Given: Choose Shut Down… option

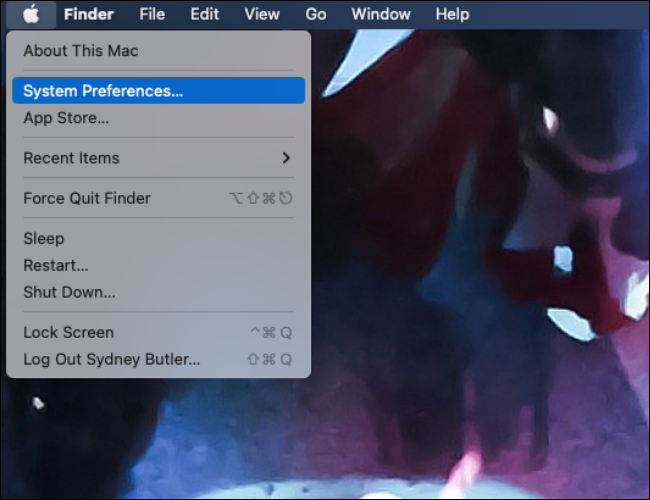Looking at the screenshot, I should (158, 292).
